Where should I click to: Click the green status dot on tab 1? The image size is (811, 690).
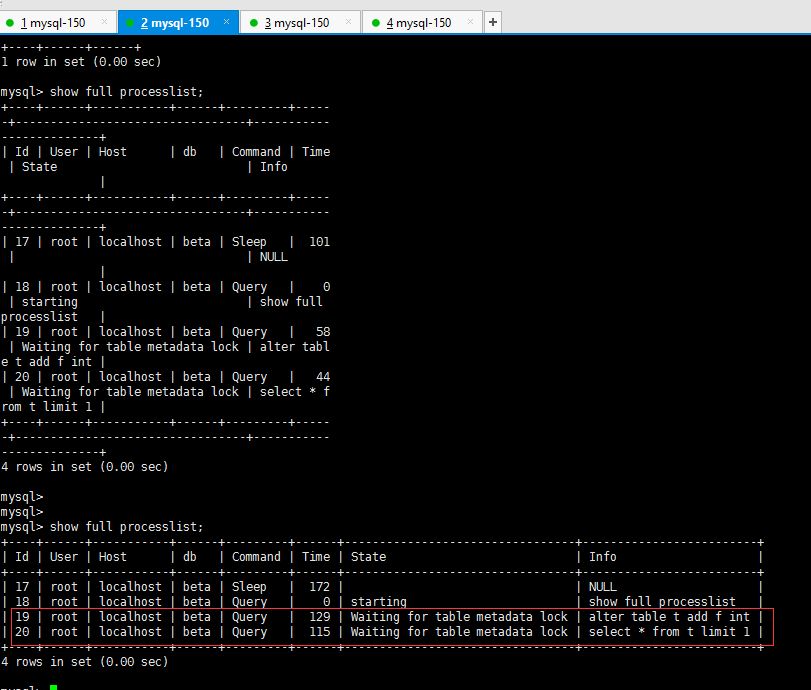coord(10,23)
